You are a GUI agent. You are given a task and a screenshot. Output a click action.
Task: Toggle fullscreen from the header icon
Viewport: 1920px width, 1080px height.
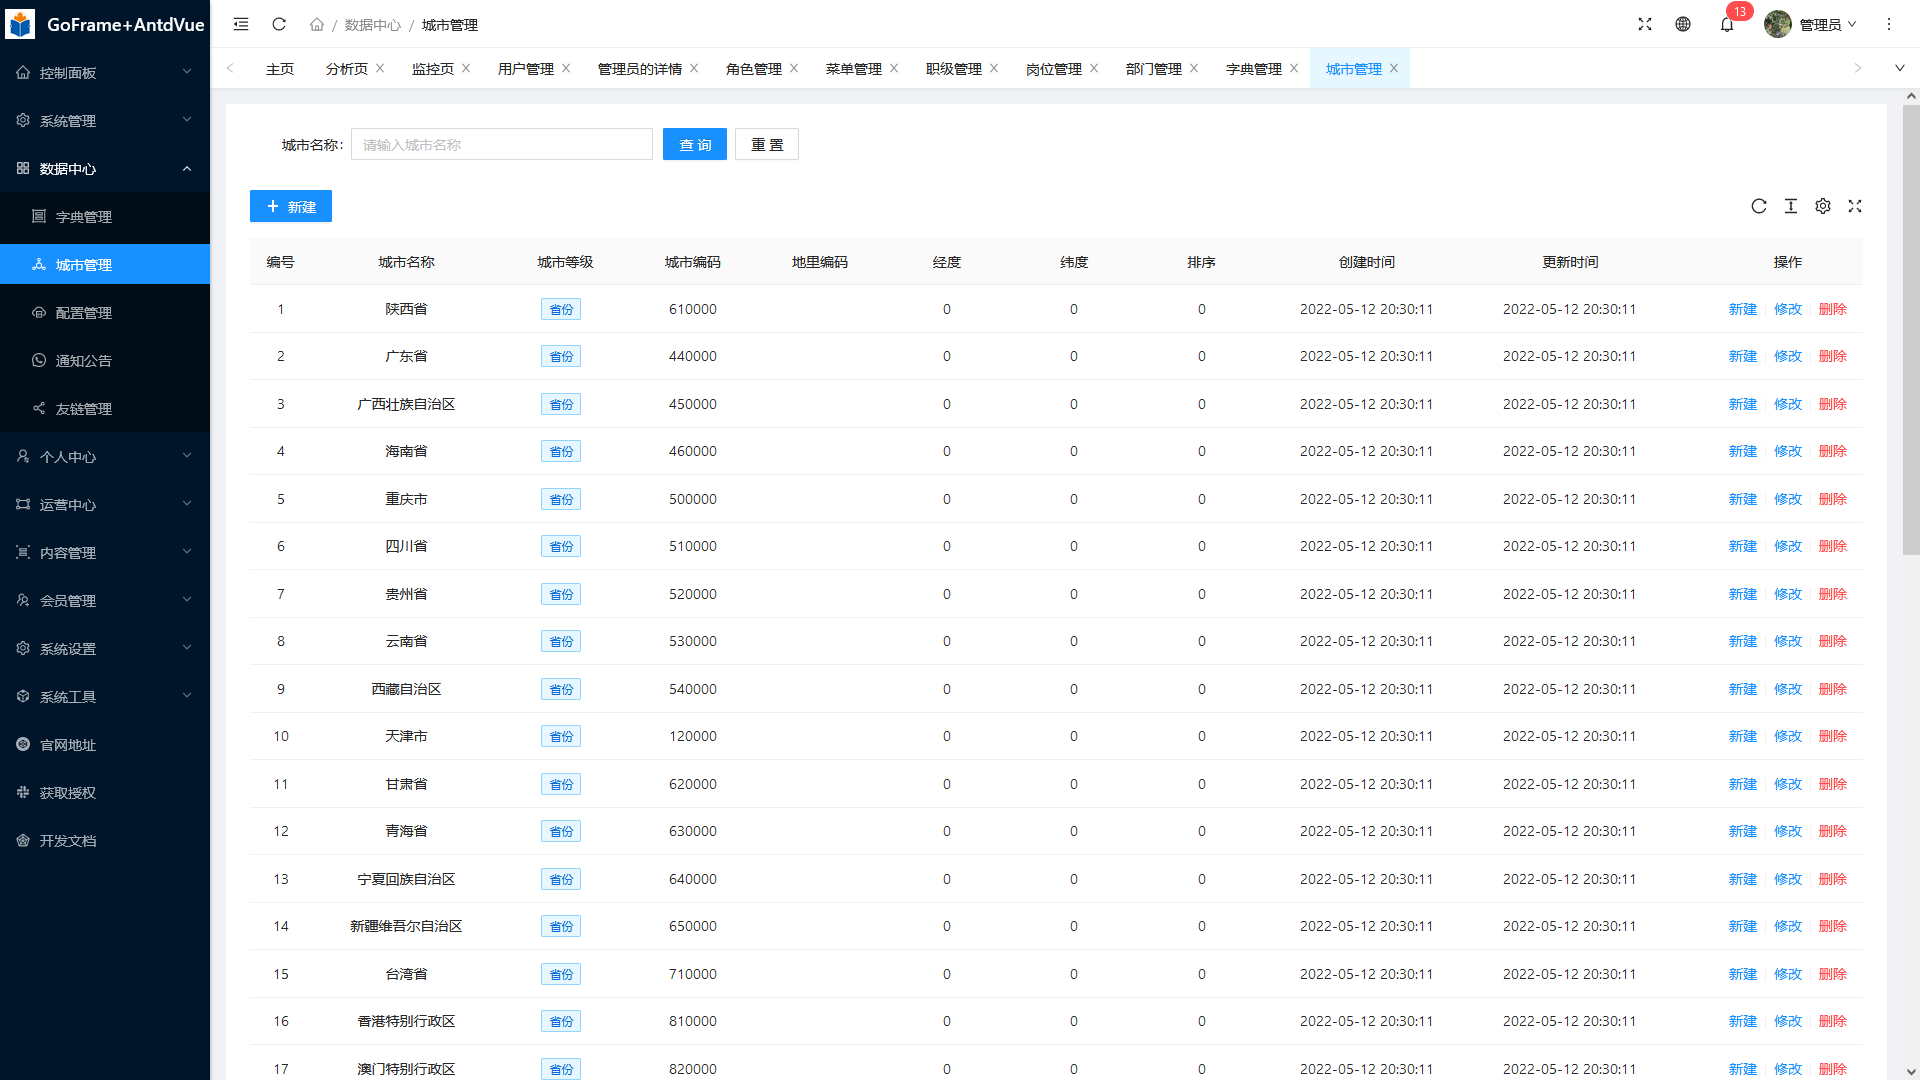1645,24
